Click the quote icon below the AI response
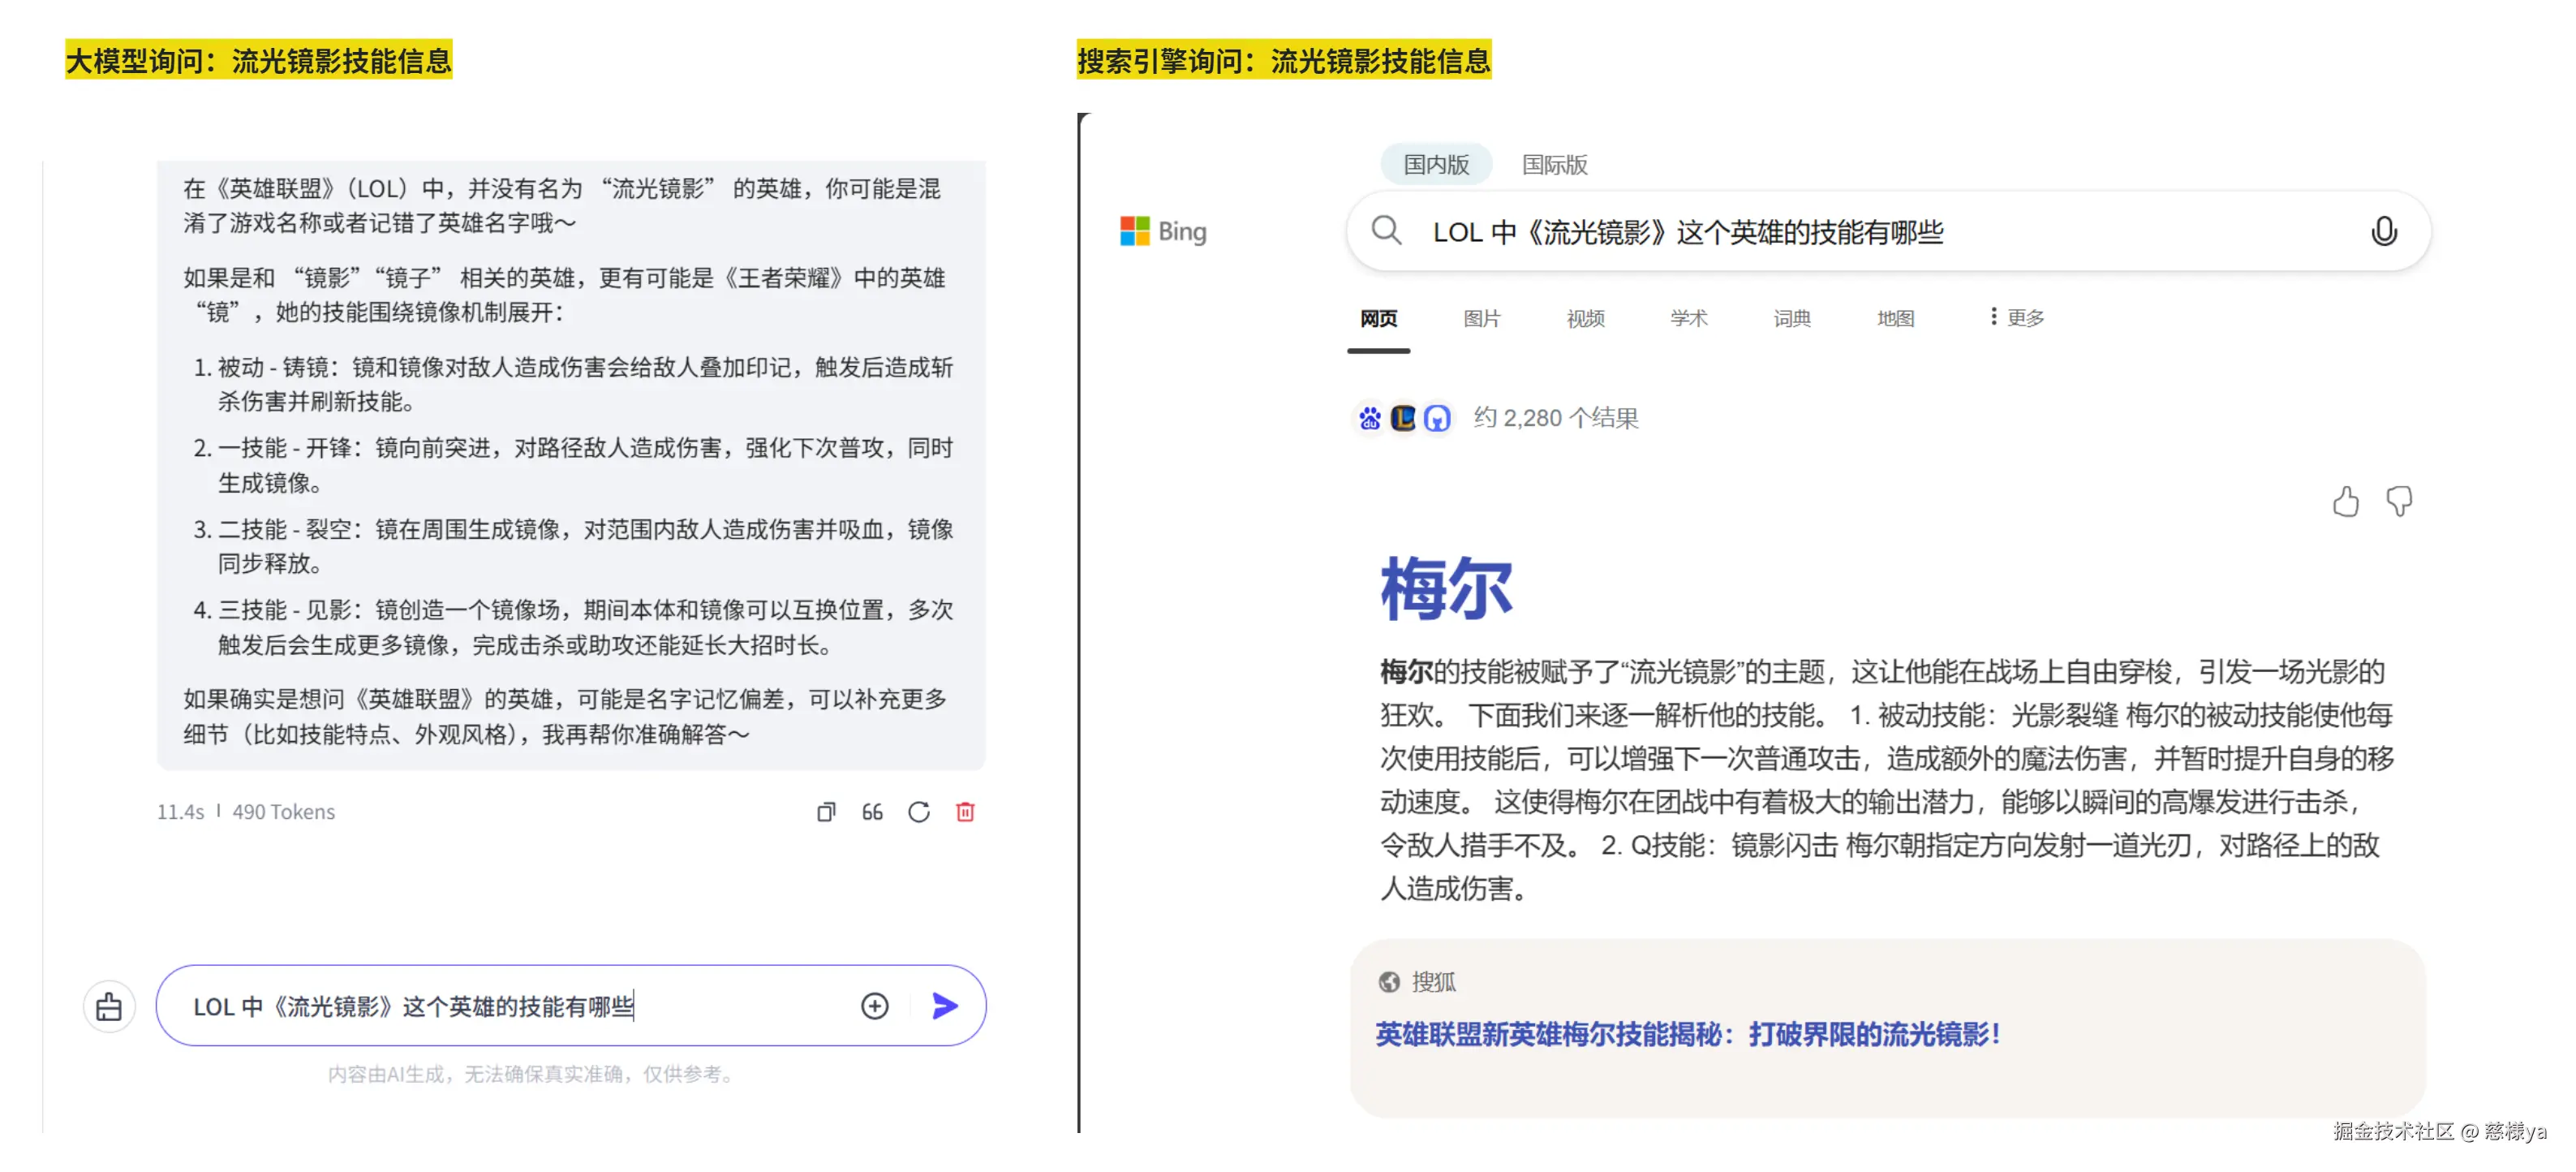2576x1172 pixels. point(871,812)
